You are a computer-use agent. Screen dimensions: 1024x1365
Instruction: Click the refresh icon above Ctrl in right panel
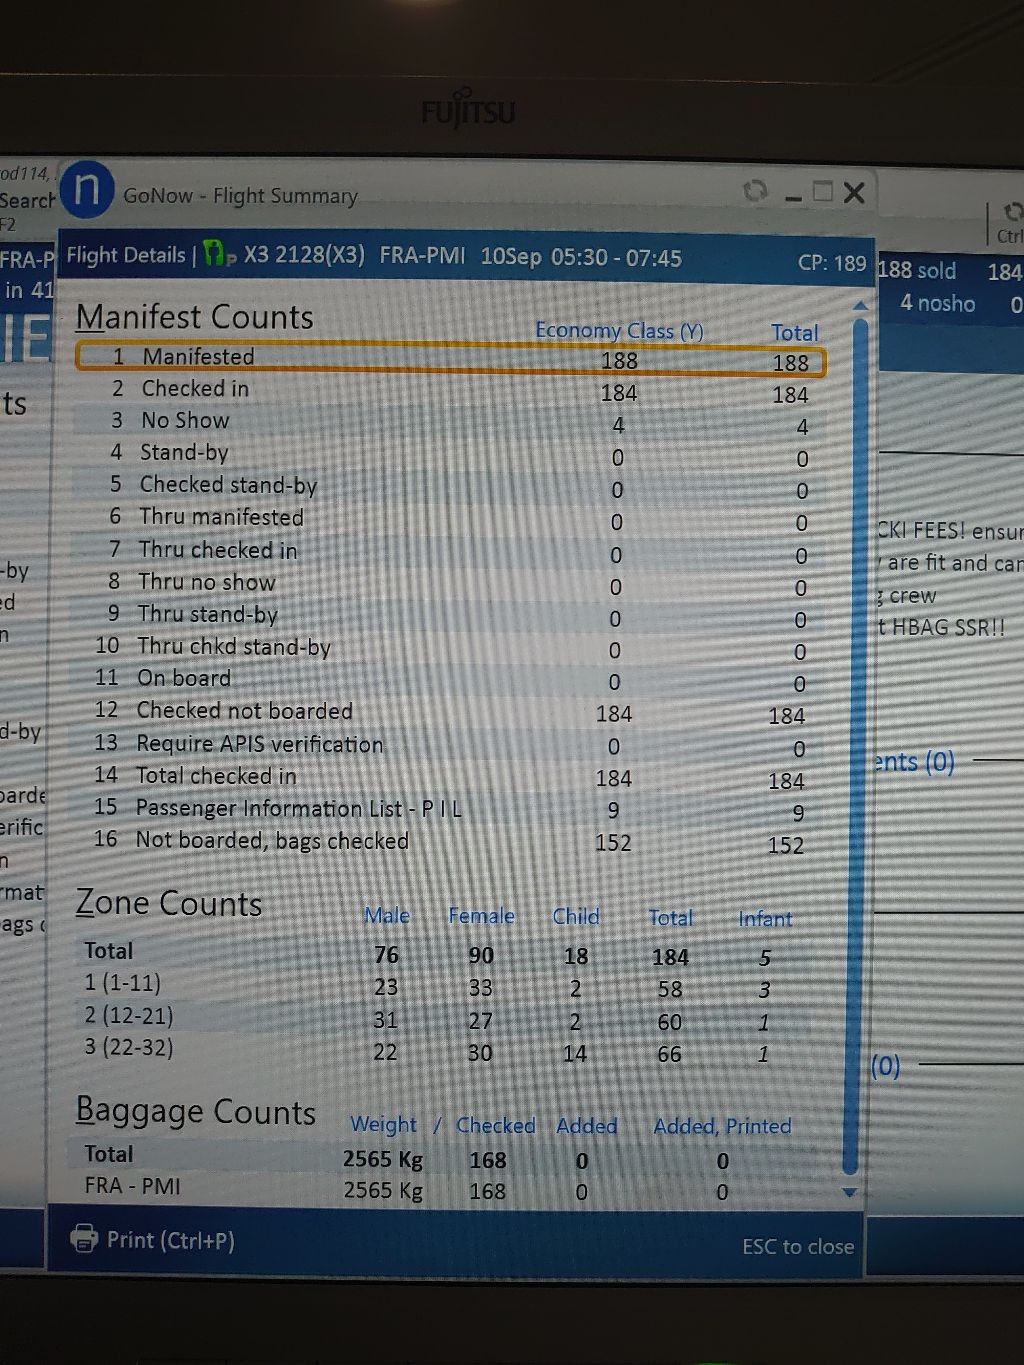point(1011,212)
